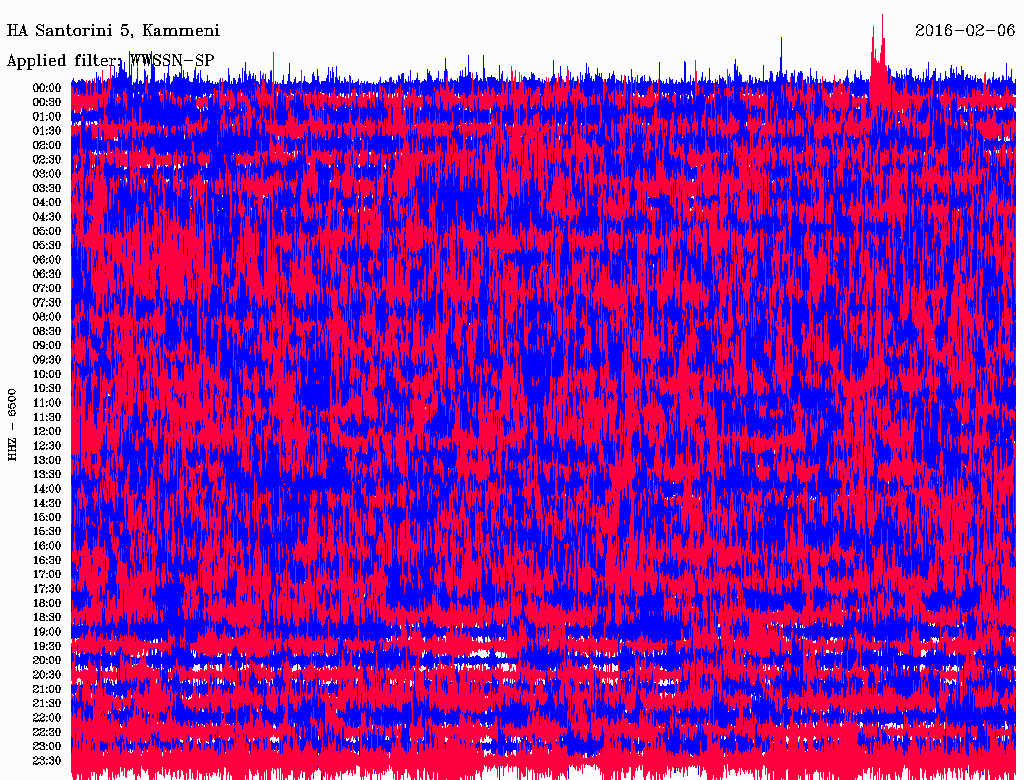Select the 14:00 time row label
This screenshot has height=780, width=1024.
click(46, 489)
